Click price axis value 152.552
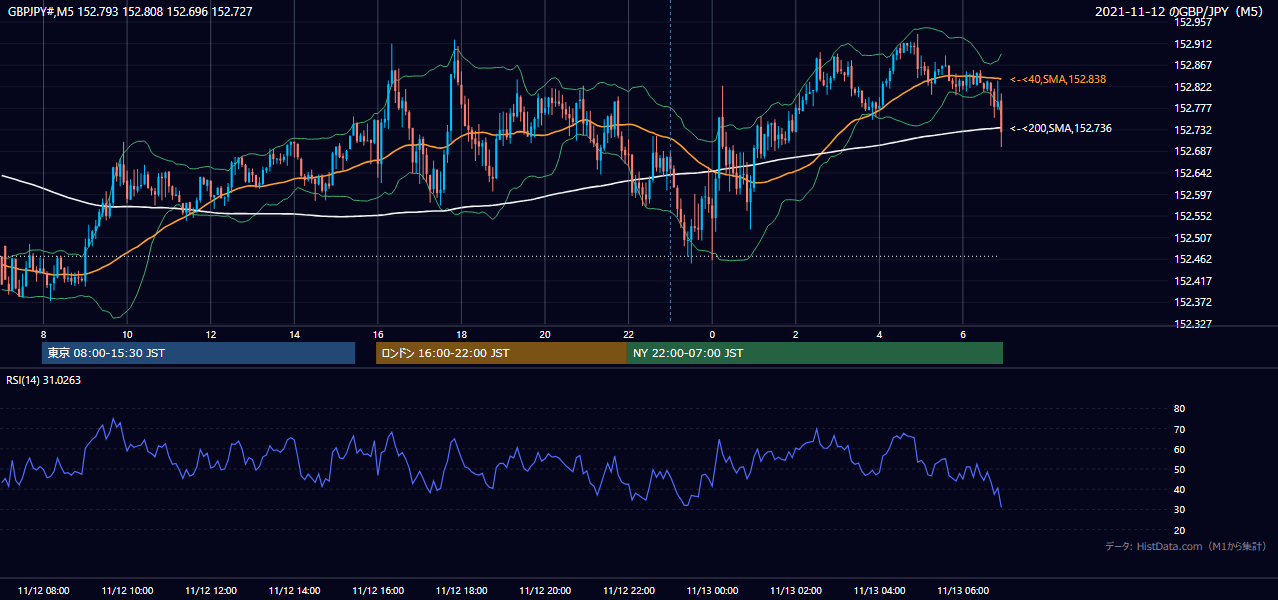This screenshot has height=600, width=1278. (x=1193, y=216)
